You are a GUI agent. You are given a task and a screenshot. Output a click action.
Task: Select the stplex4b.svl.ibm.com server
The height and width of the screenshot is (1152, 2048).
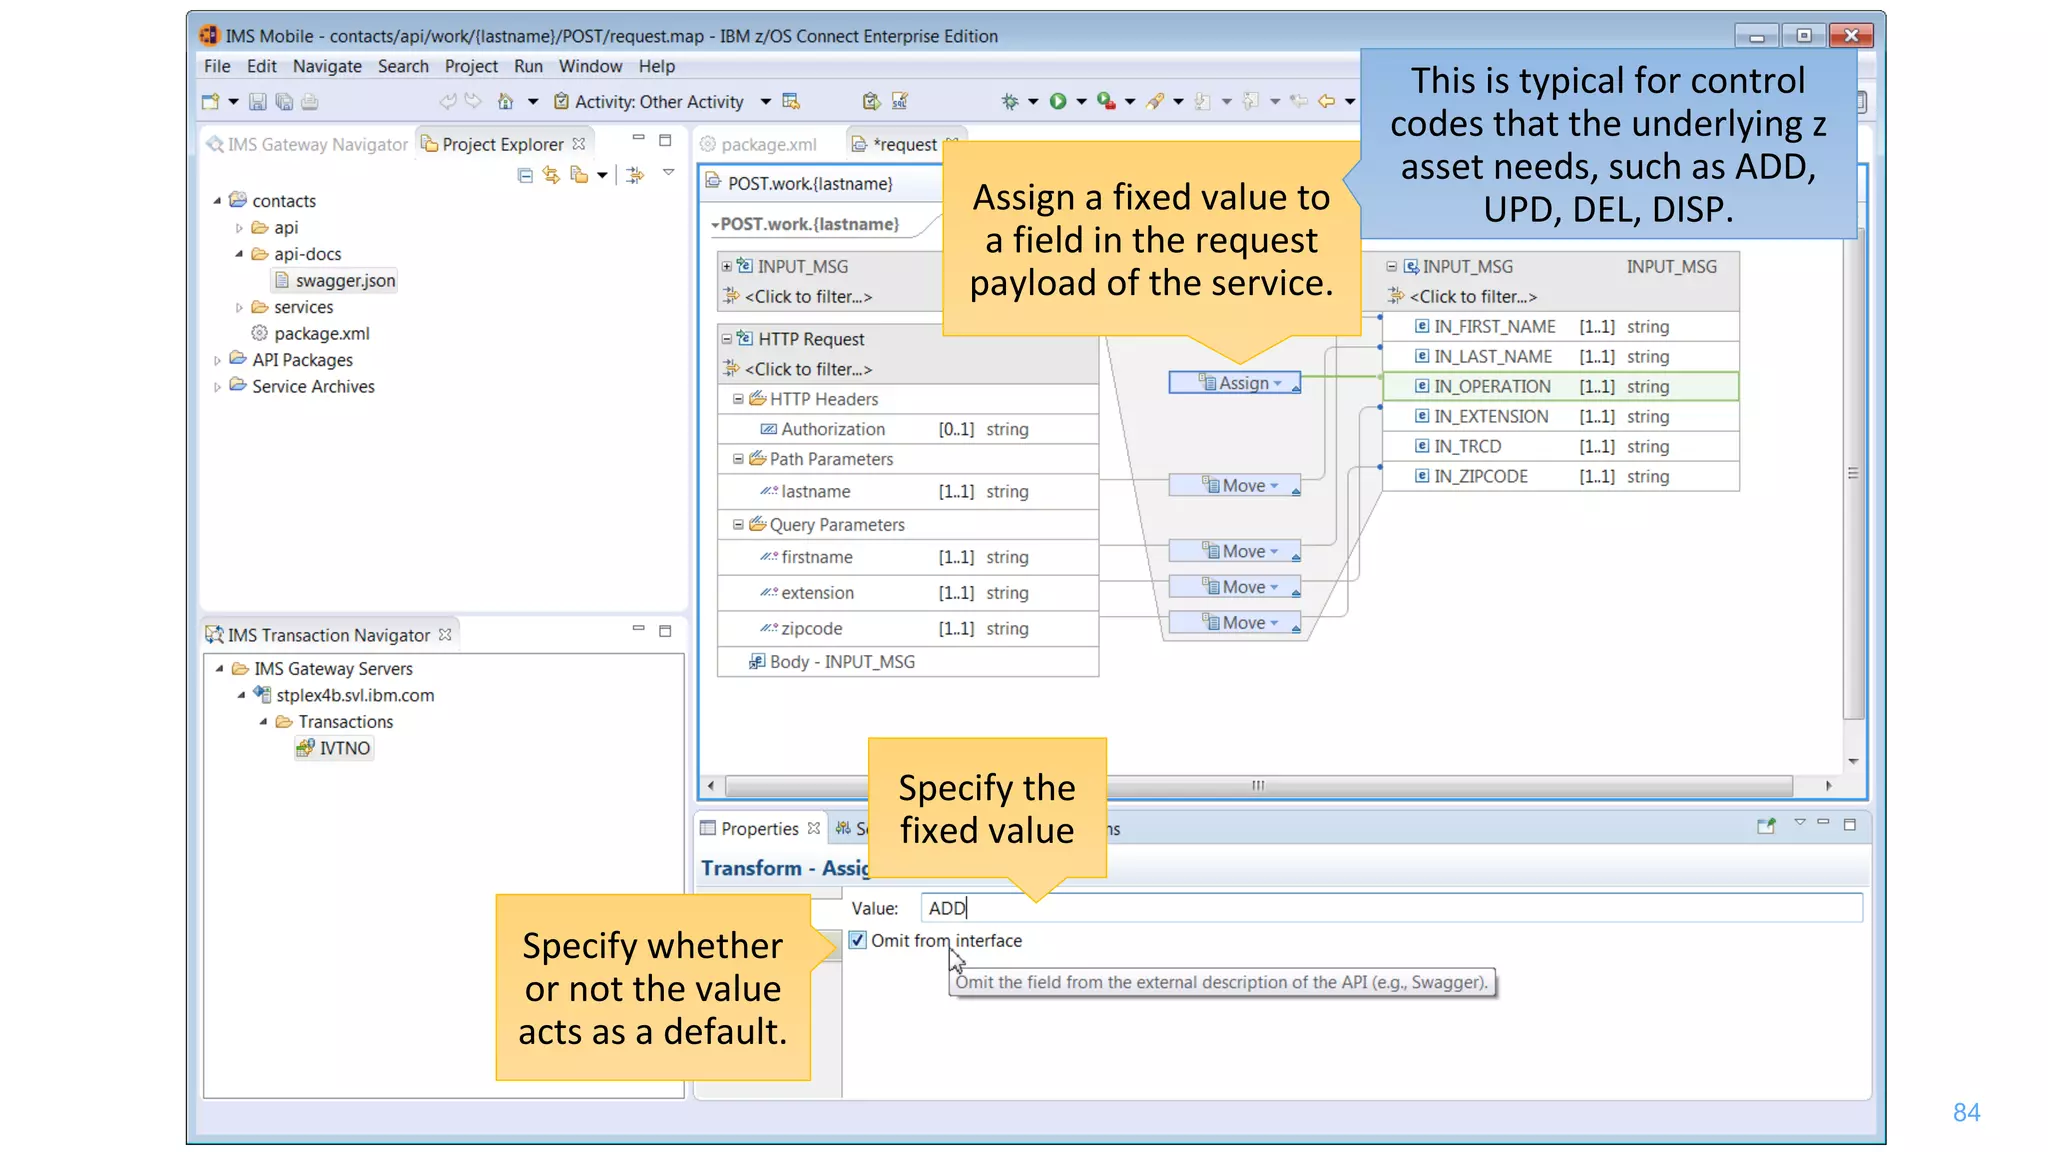point(355,695)
